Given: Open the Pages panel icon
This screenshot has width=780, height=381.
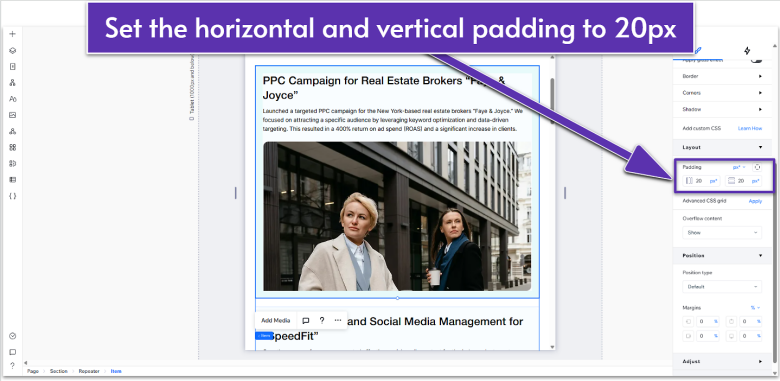Looking at the screenshot, I should click(x=13, y=66).
